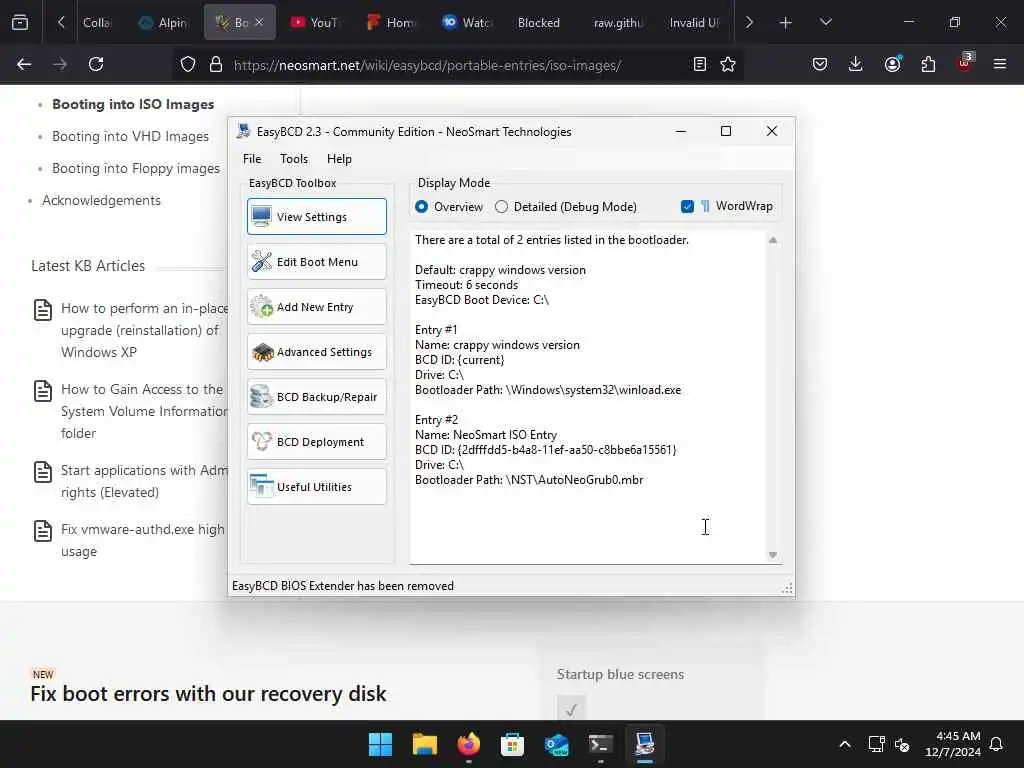Open Windows Start menu
1024x768 pixels.
tap(380, 744)
